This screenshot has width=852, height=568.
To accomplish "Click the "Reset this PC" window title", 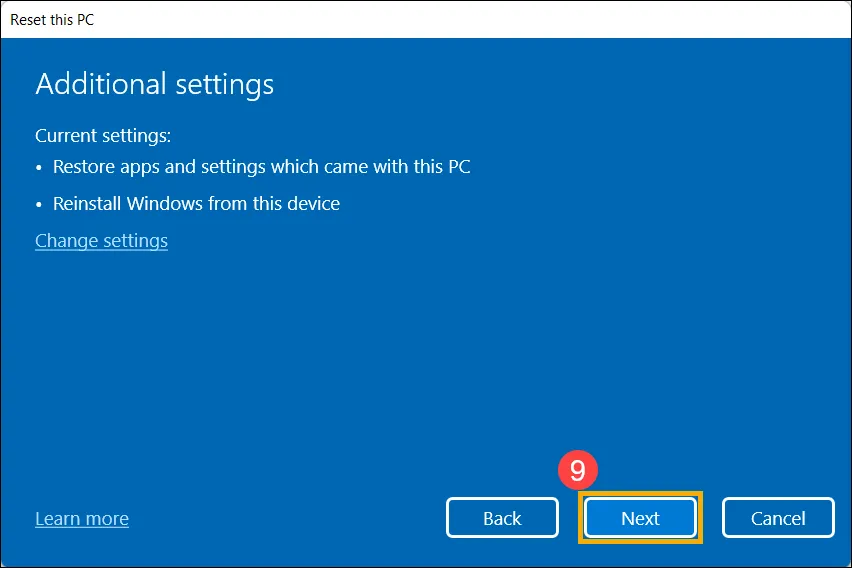I will coord(53,19).
